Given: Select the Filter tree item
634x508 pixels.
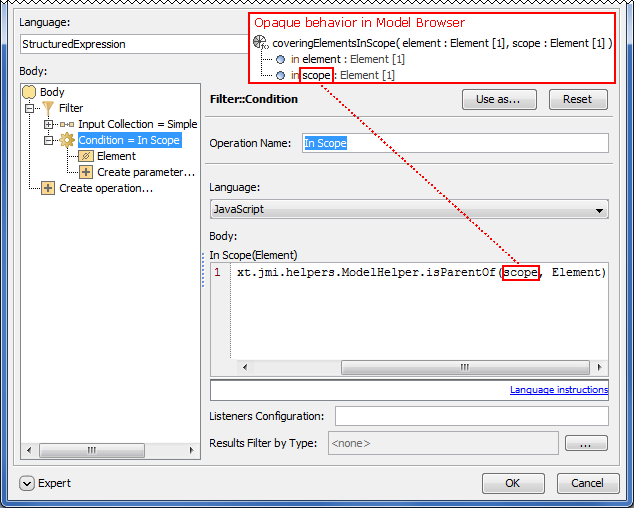Looking at the screenshot, I should 71,108.
